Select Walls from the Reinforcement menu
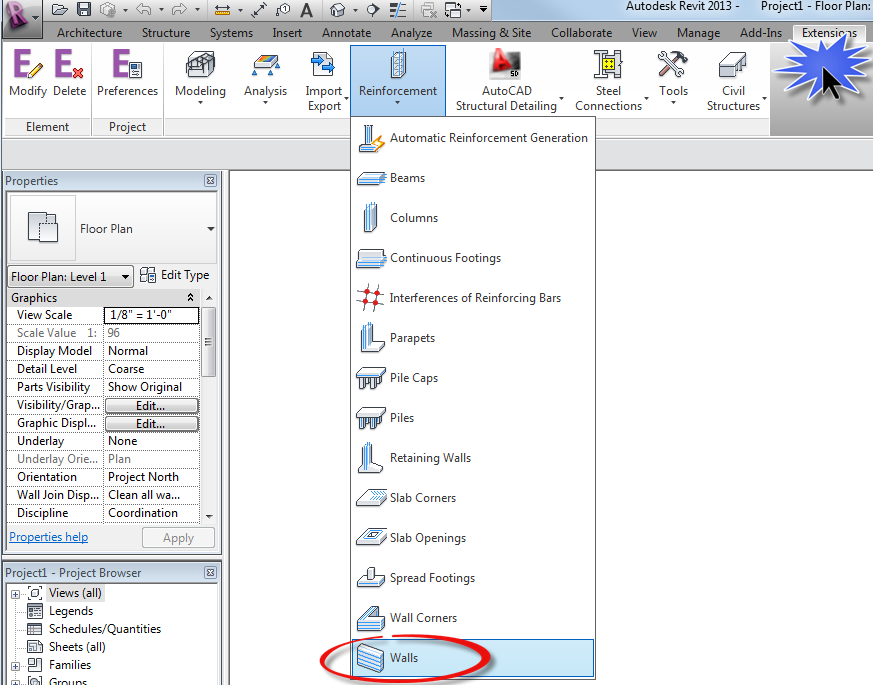 [404, 658]
